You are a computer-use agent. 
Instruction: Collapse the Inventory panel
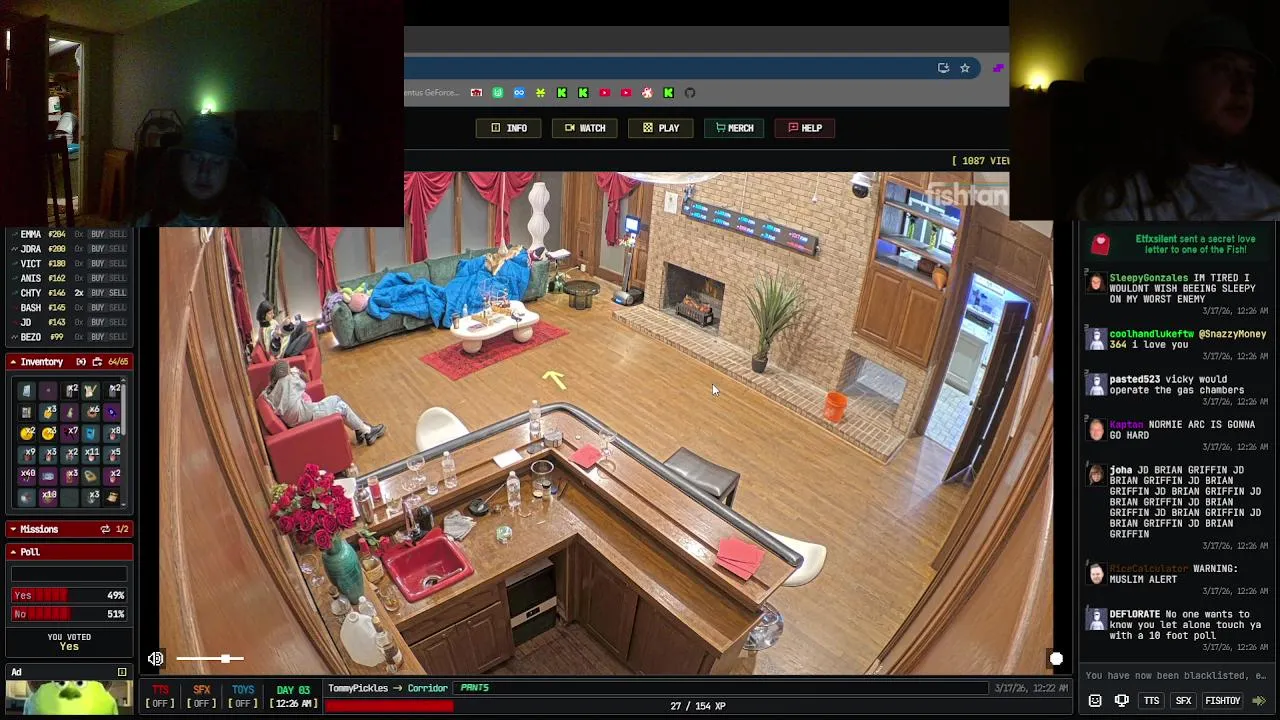13,362
